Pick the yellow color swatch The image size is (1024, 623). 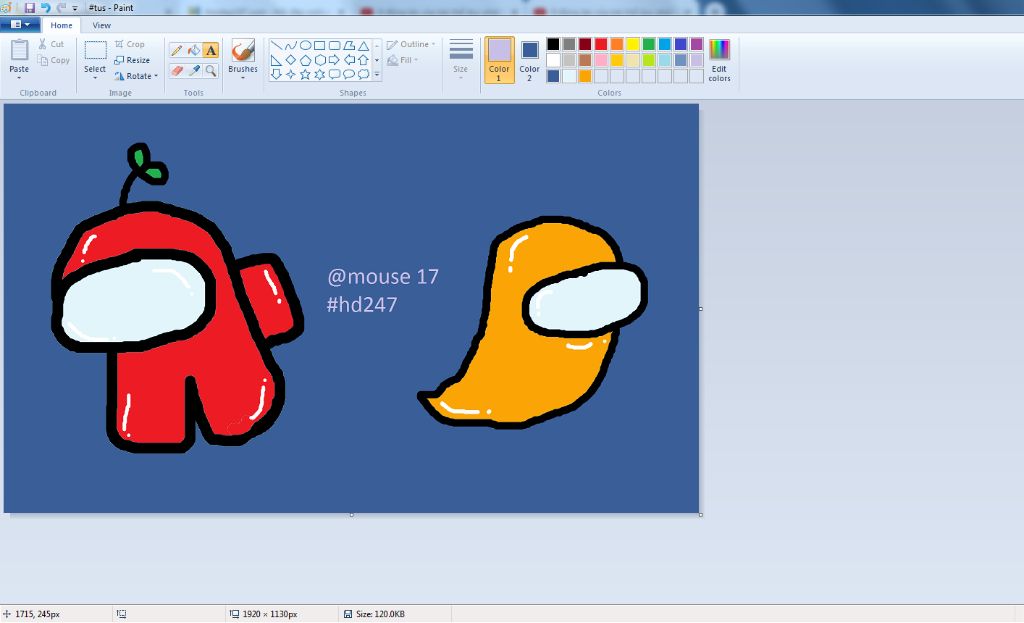pos(633,44)
